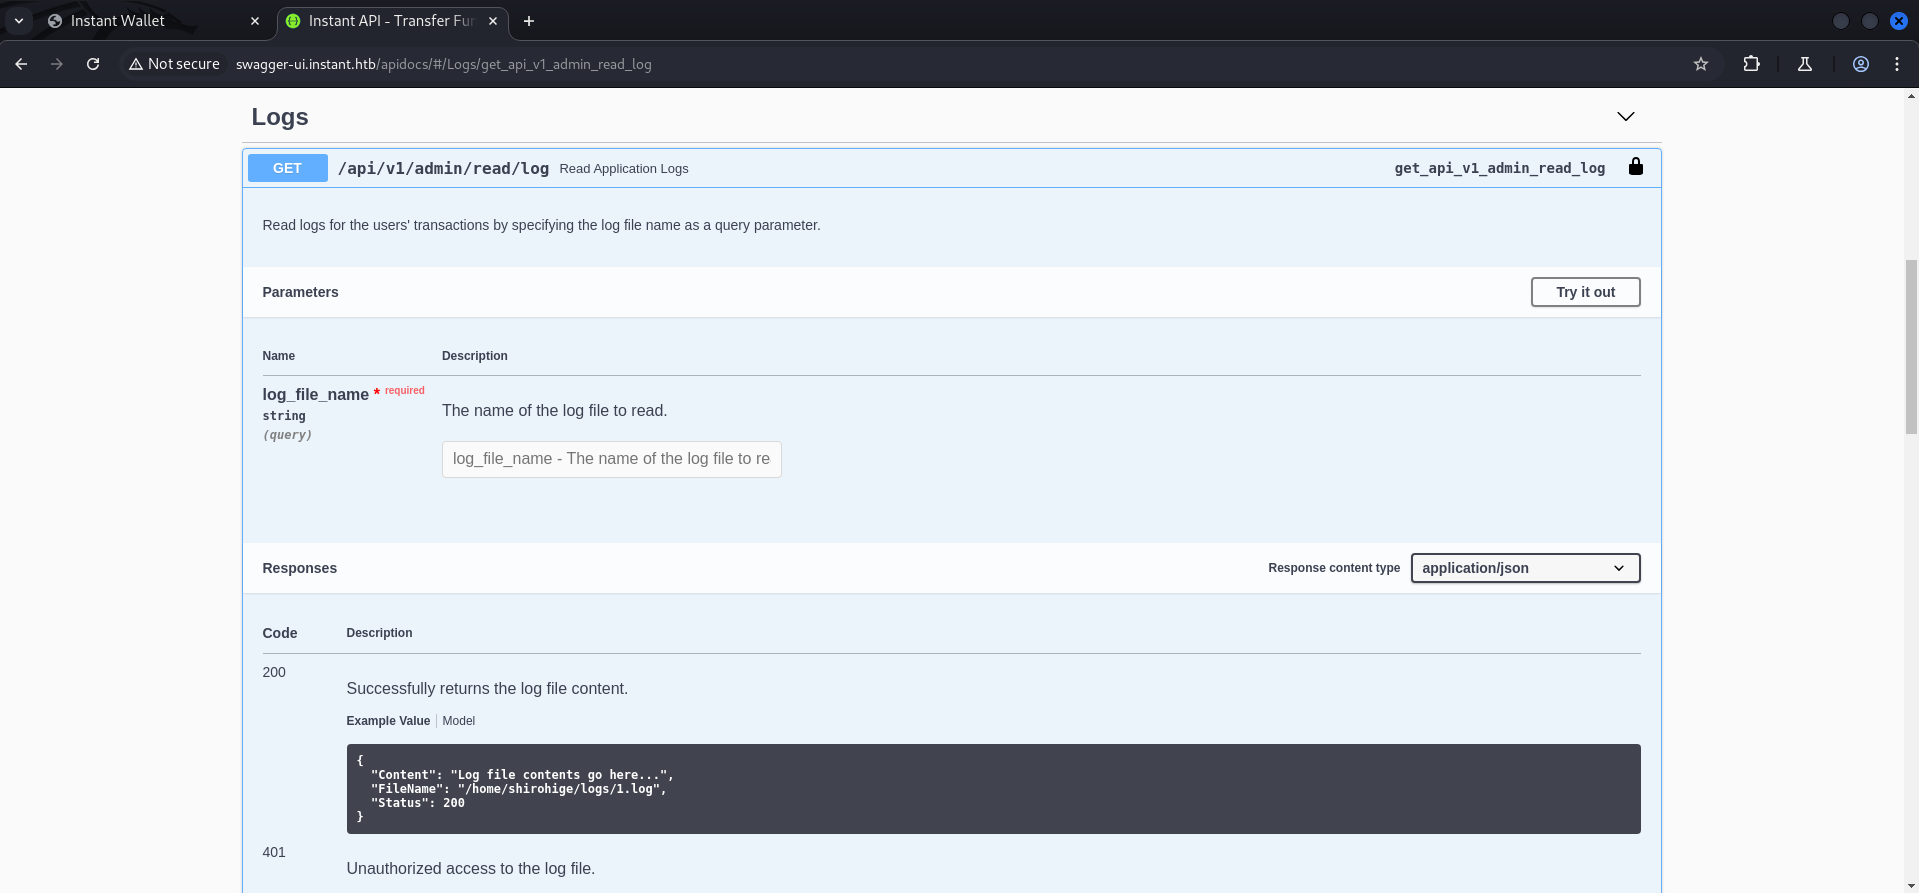Collapse the Logs section chevron
Viewport: 1919px width, 893px height.
(1625, 117)
